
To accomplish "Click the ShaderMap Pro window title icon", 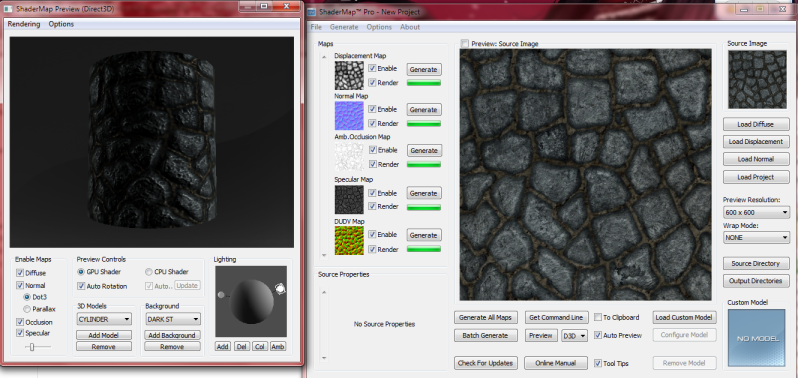I will (x=311, y=12).
